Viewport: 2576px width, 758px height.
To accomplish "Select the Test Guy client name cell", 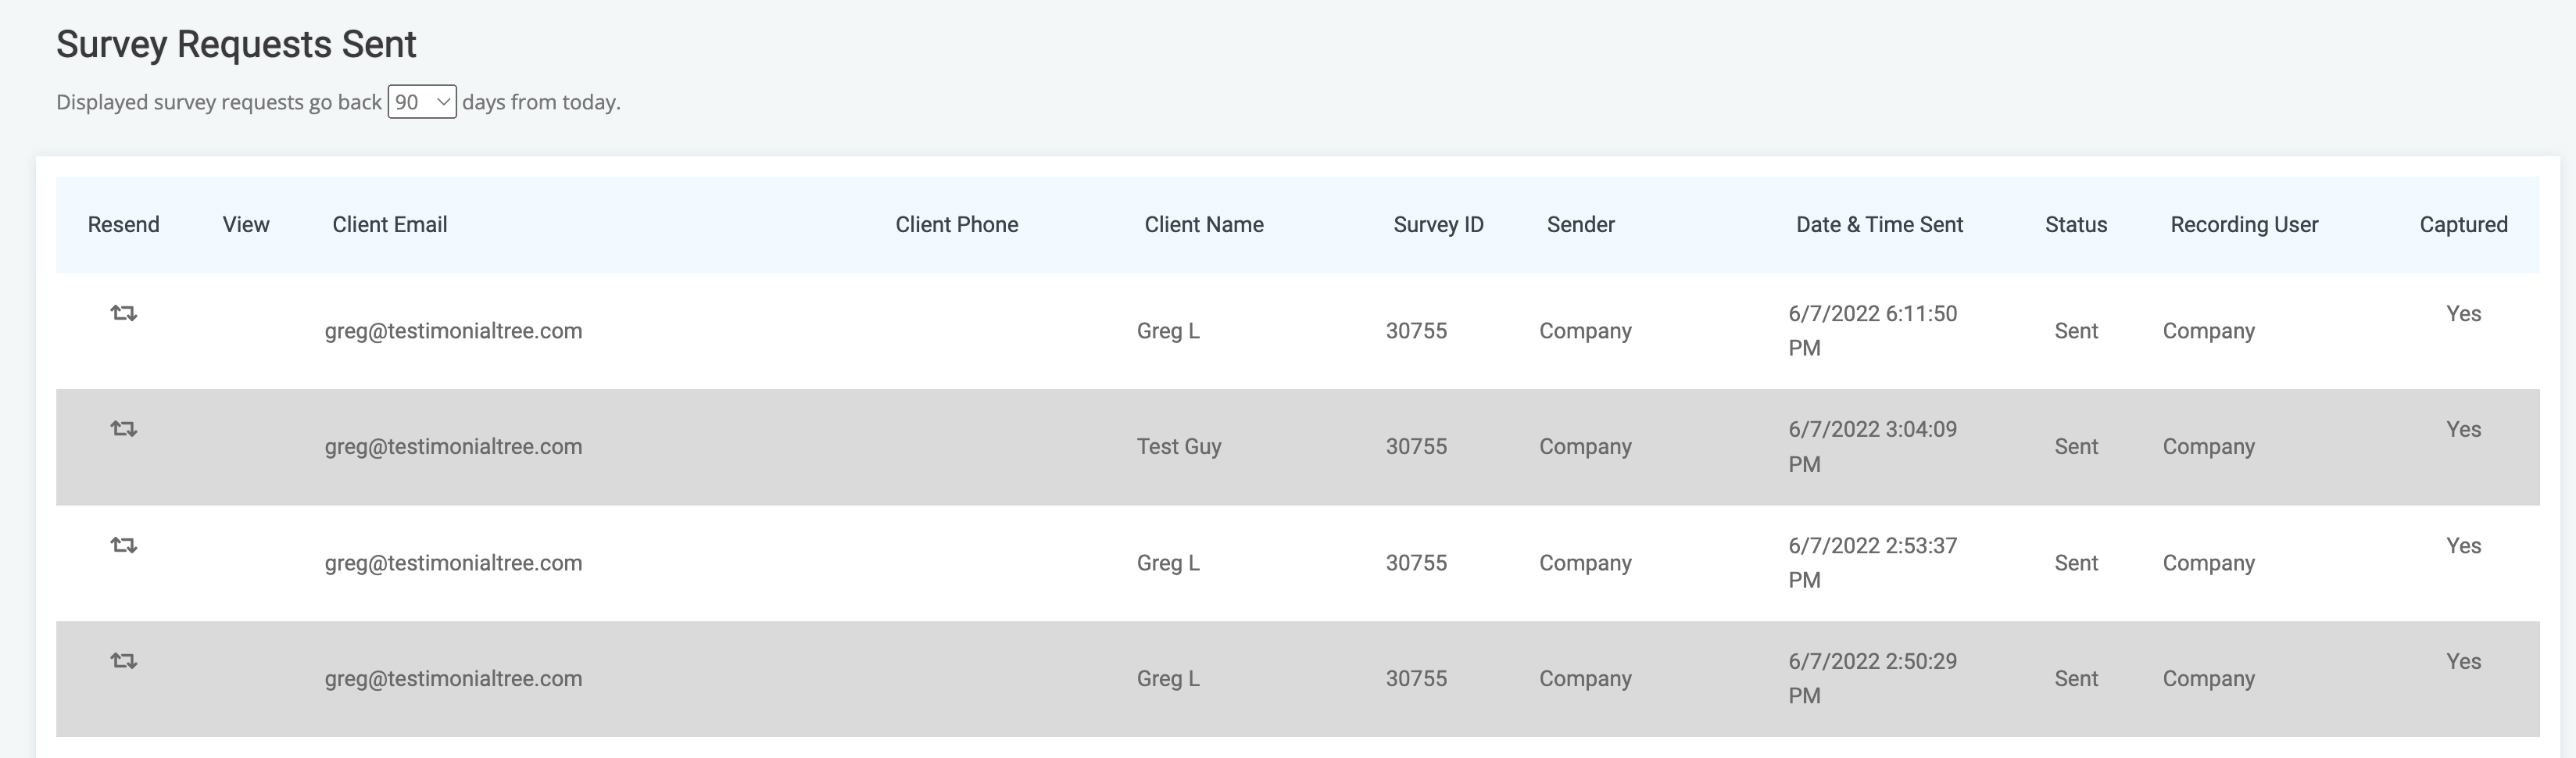I will [x=1178, y=447].
